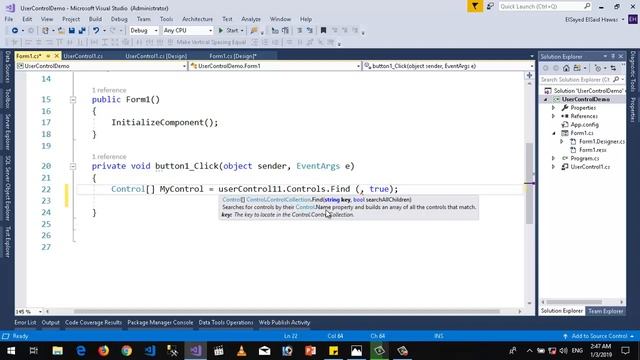
Task: Switch to the UserControl1.cs [Design] tab
Action: (156, 56)
